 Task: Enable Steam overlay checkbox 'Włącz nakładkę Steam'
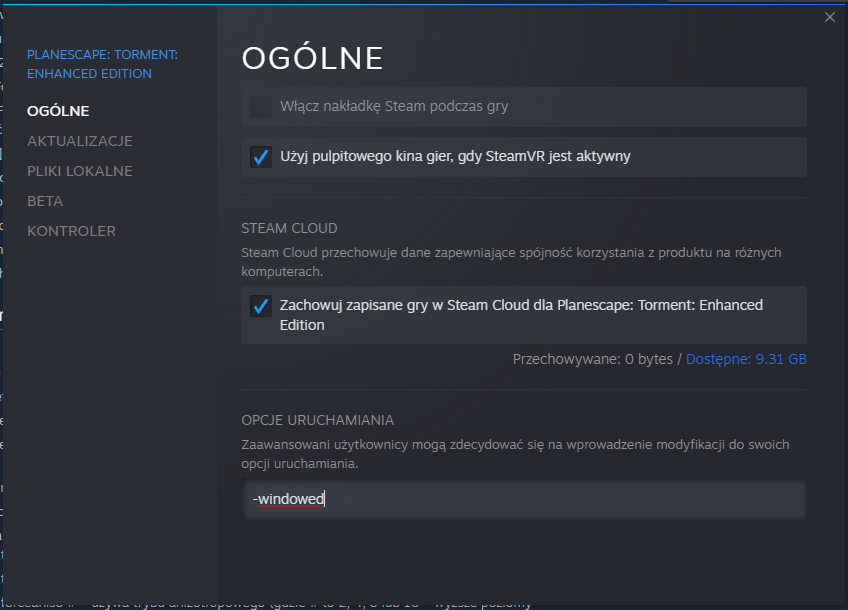click(261, 107)
